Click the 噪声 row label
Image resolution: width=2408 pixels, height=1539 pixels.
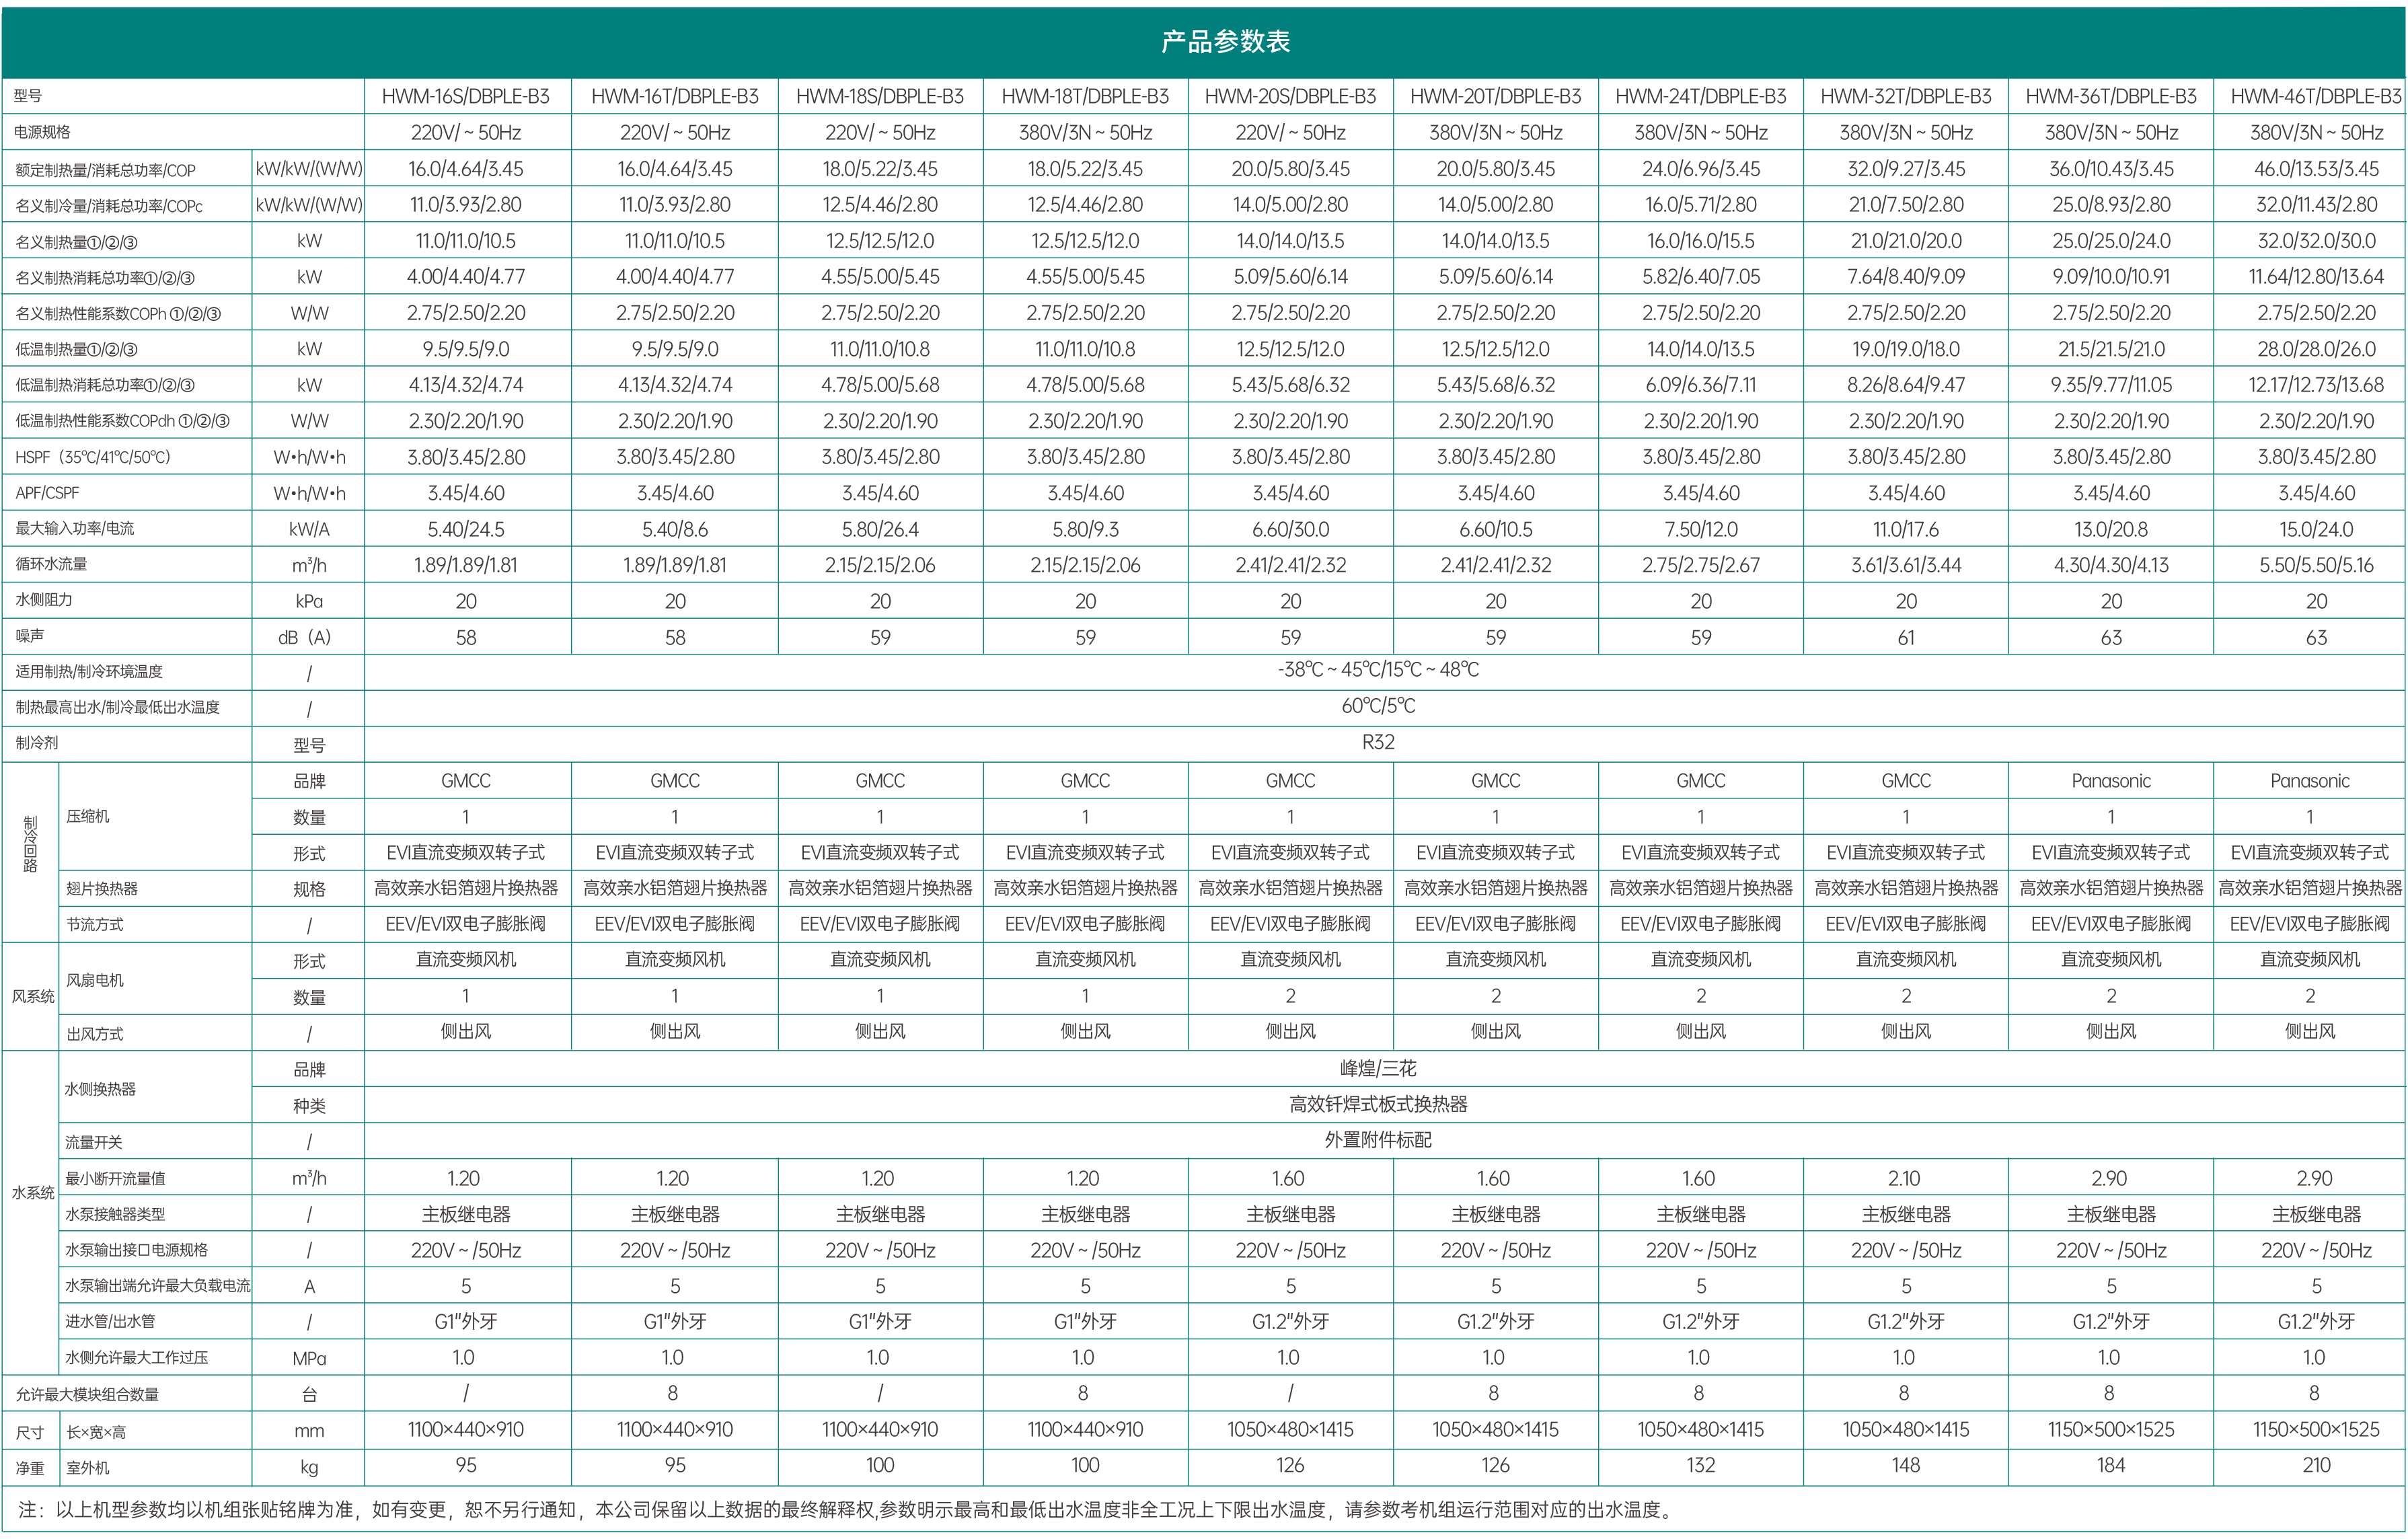click(30, 636)
